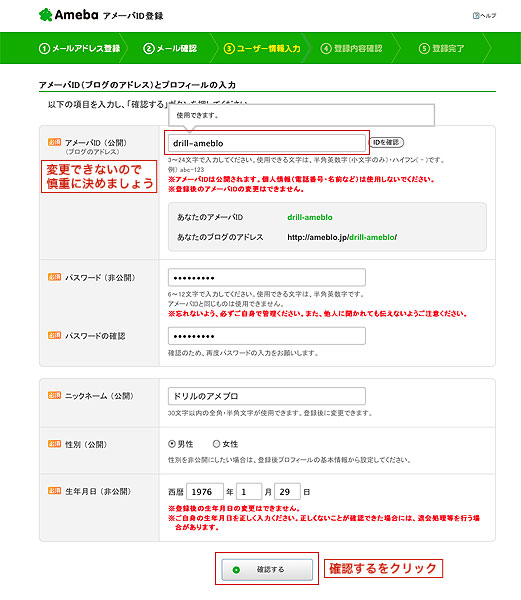Image resolution: width=521 pixels, height=600 pixels.
Task: Select step 5 登録完了
Action: coord(441,49)
